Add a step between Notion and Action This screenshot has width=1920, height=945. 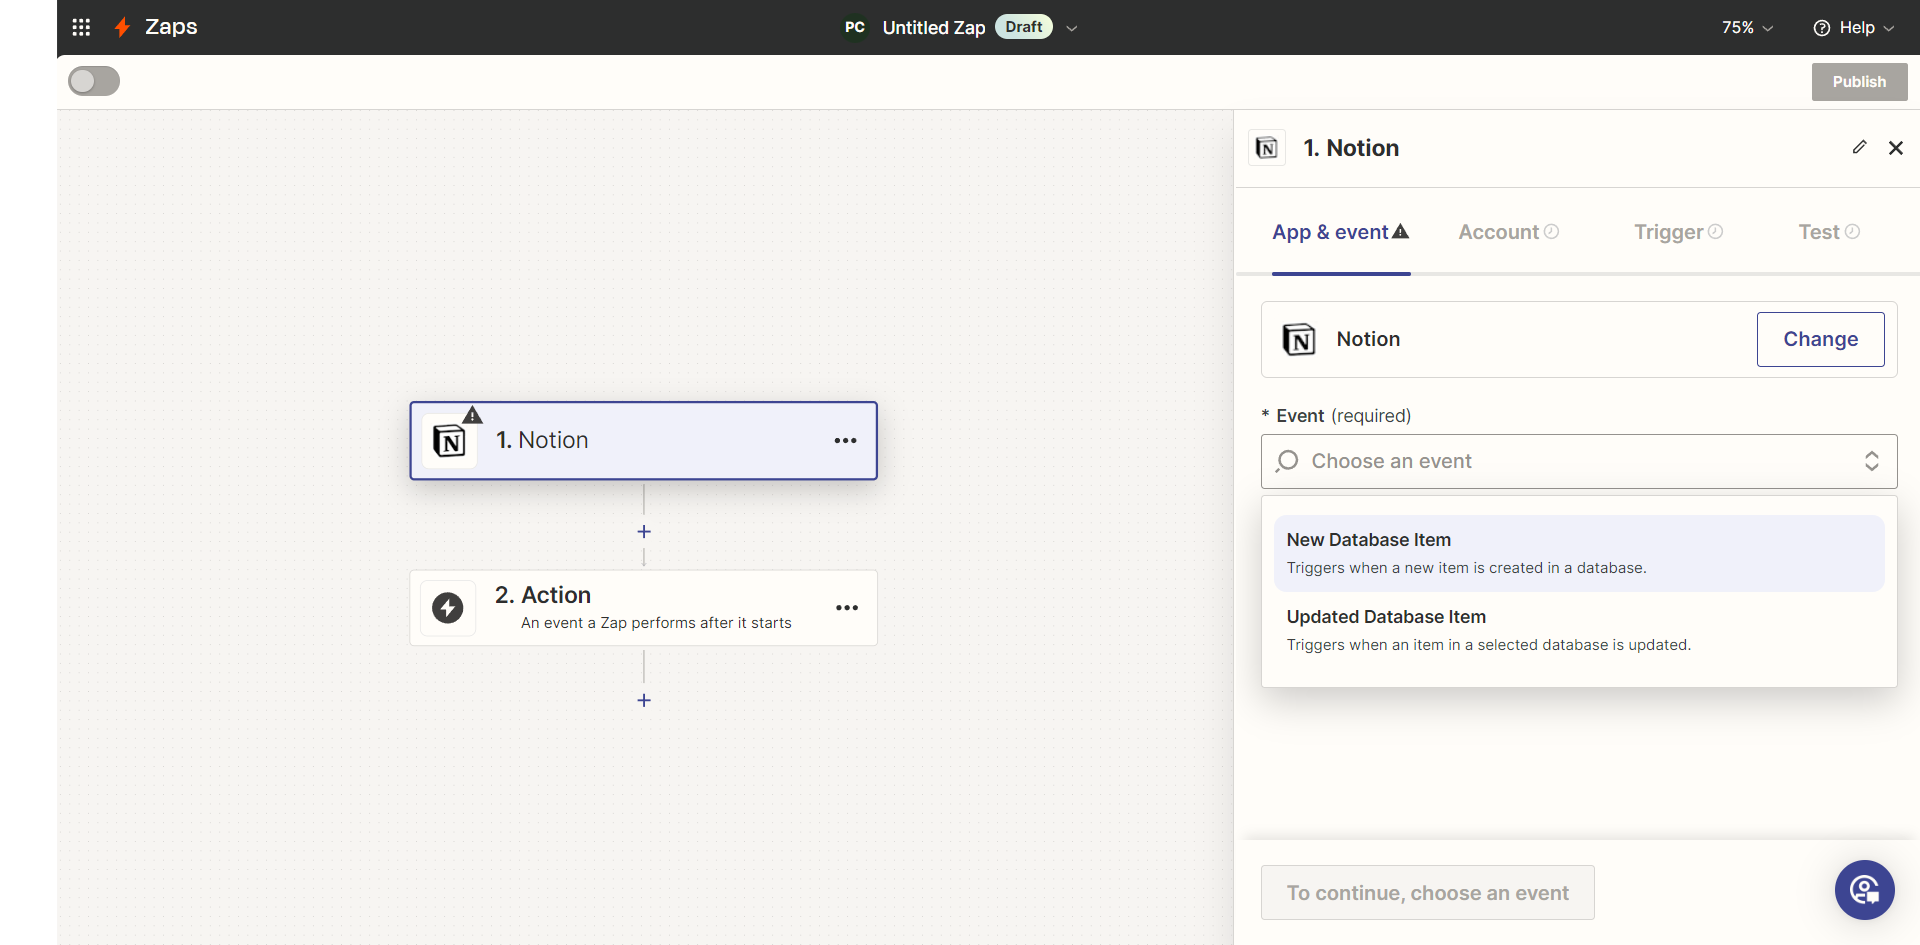pos(644,532)
